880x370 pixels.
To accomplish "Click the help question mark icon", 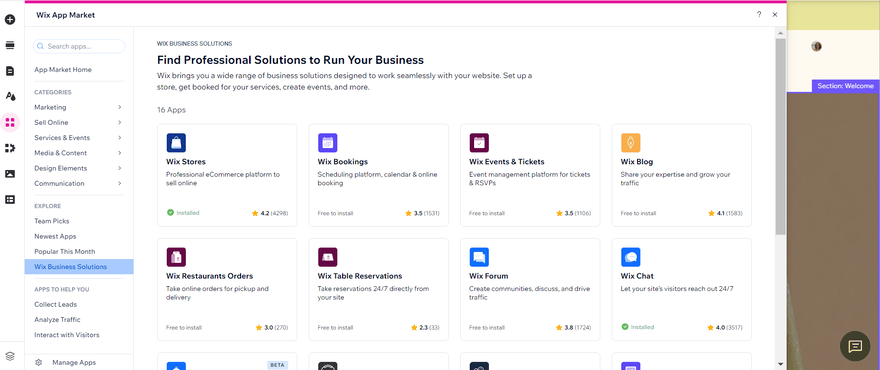I will coord(759,15).
